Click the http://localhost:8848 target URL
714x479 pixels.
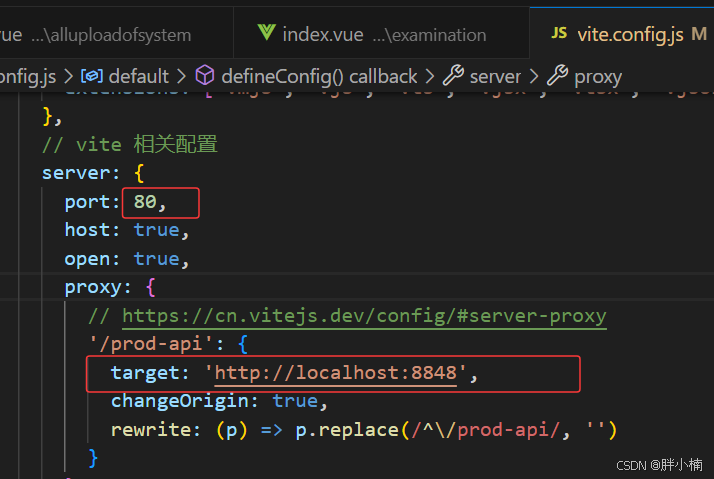click(x=336, y=373)
